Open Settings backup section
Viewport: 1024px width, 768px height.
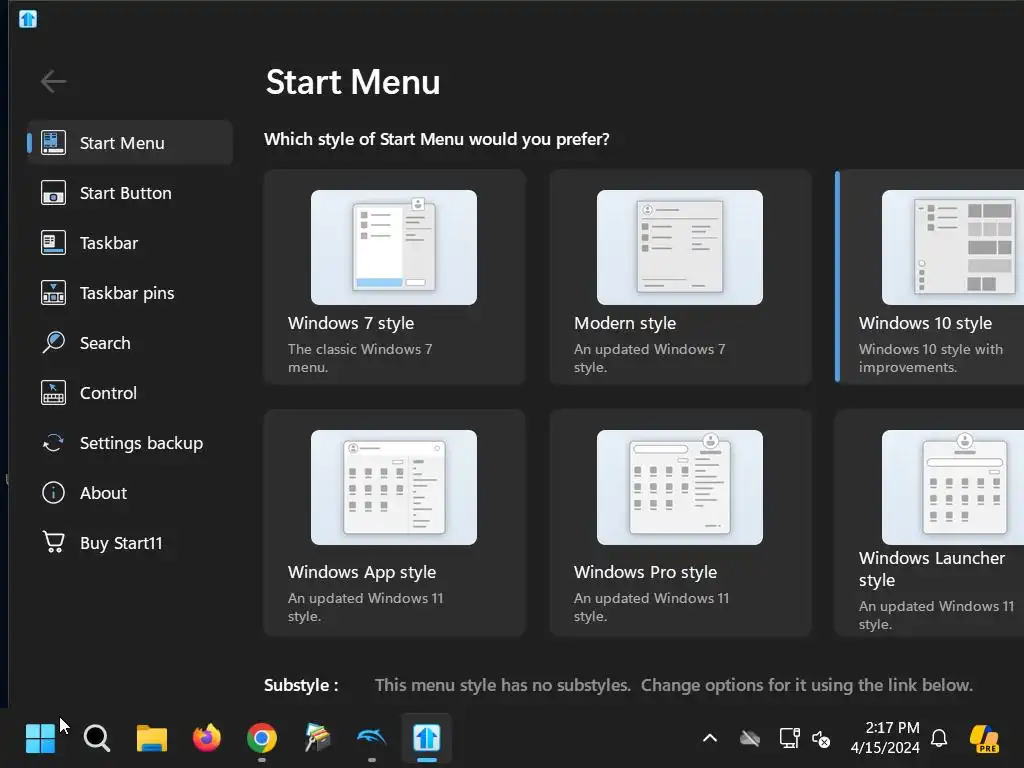[130, 443]
